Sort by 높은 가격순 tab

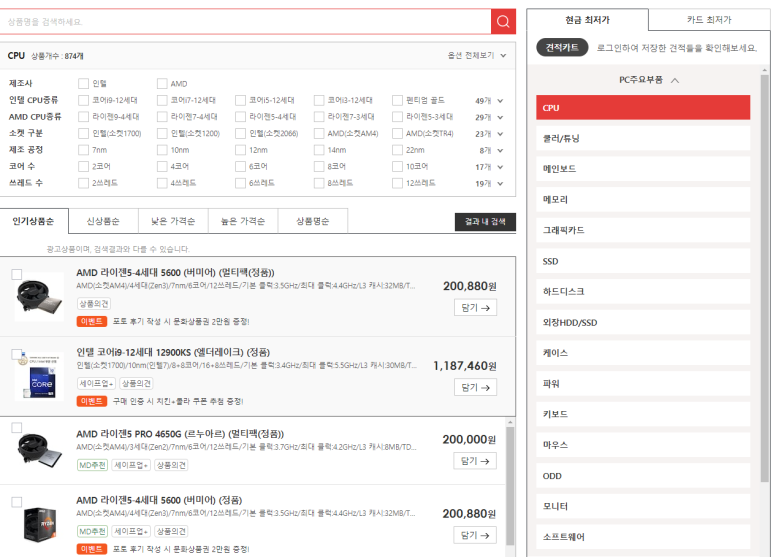(243, 221)
